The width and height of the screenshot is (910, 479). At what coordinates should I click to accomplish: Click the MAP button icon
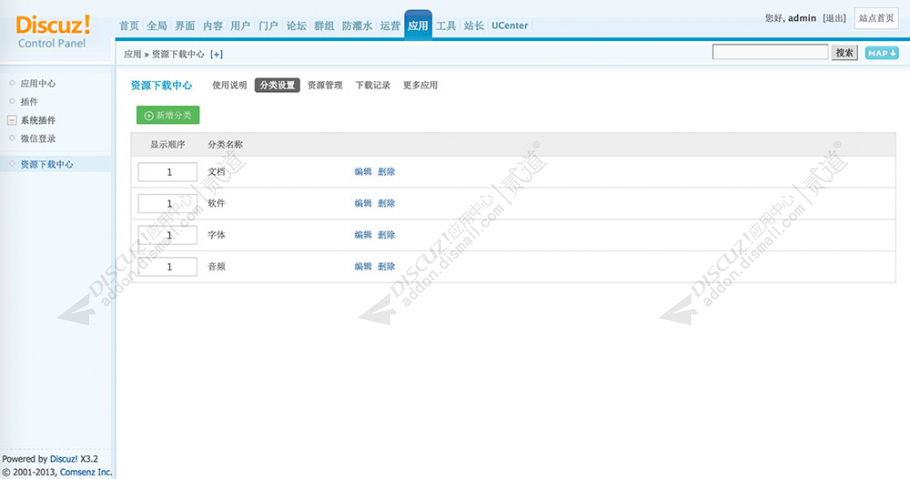(882, 53)
